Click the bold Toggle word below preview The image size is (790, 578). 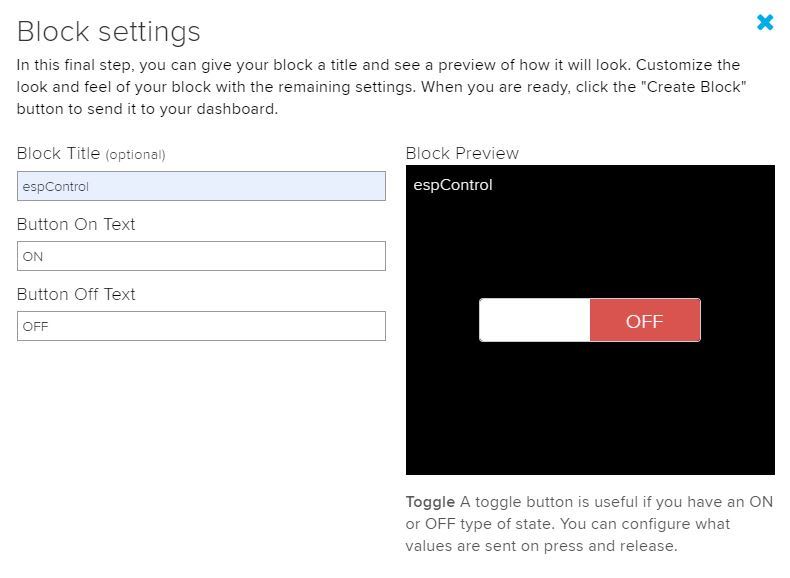coord(430,502)
